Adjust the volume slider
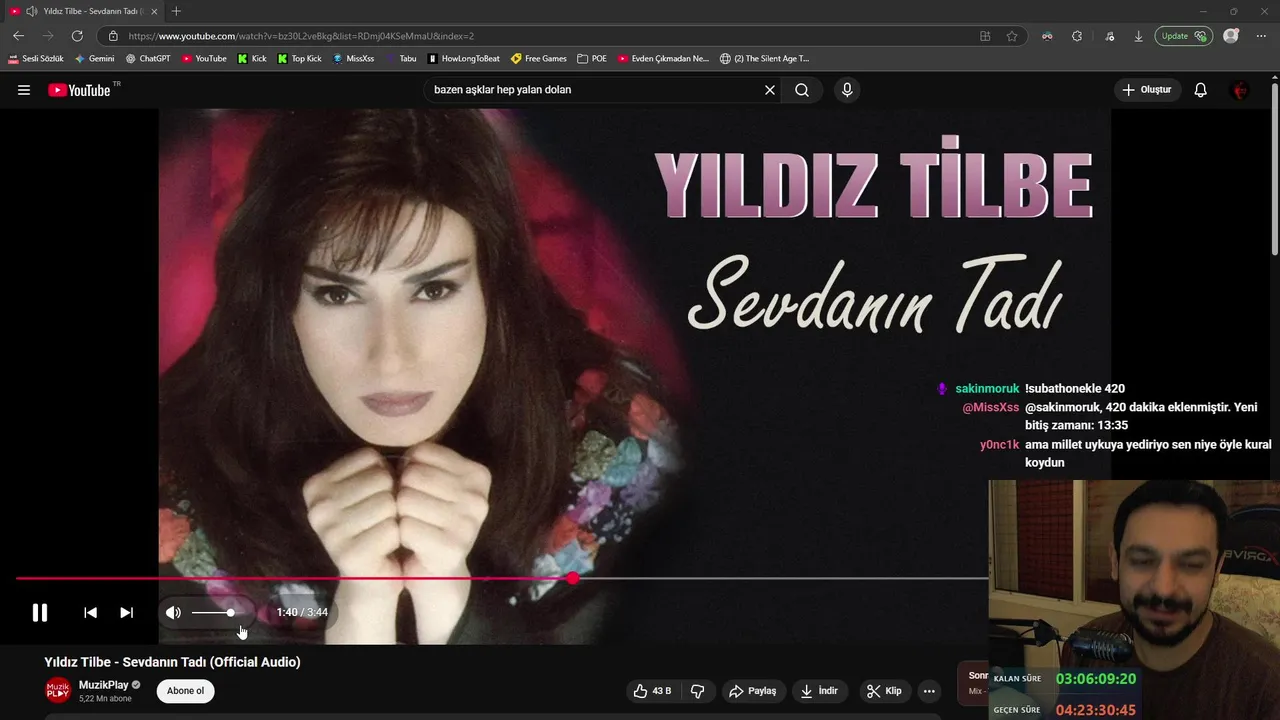 point(213,613)
